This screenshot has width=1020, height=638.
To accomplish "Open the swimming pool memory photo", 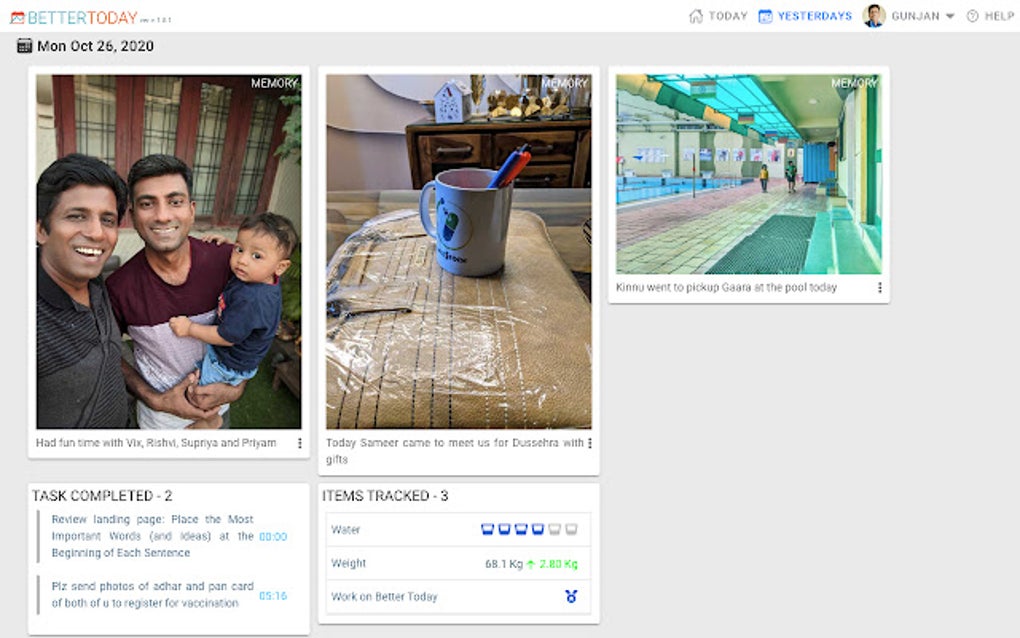I will 749,174.
